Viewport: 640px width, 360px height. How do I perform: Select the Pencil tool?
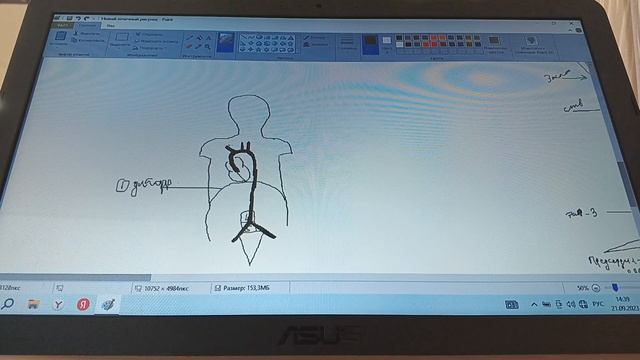189,38
